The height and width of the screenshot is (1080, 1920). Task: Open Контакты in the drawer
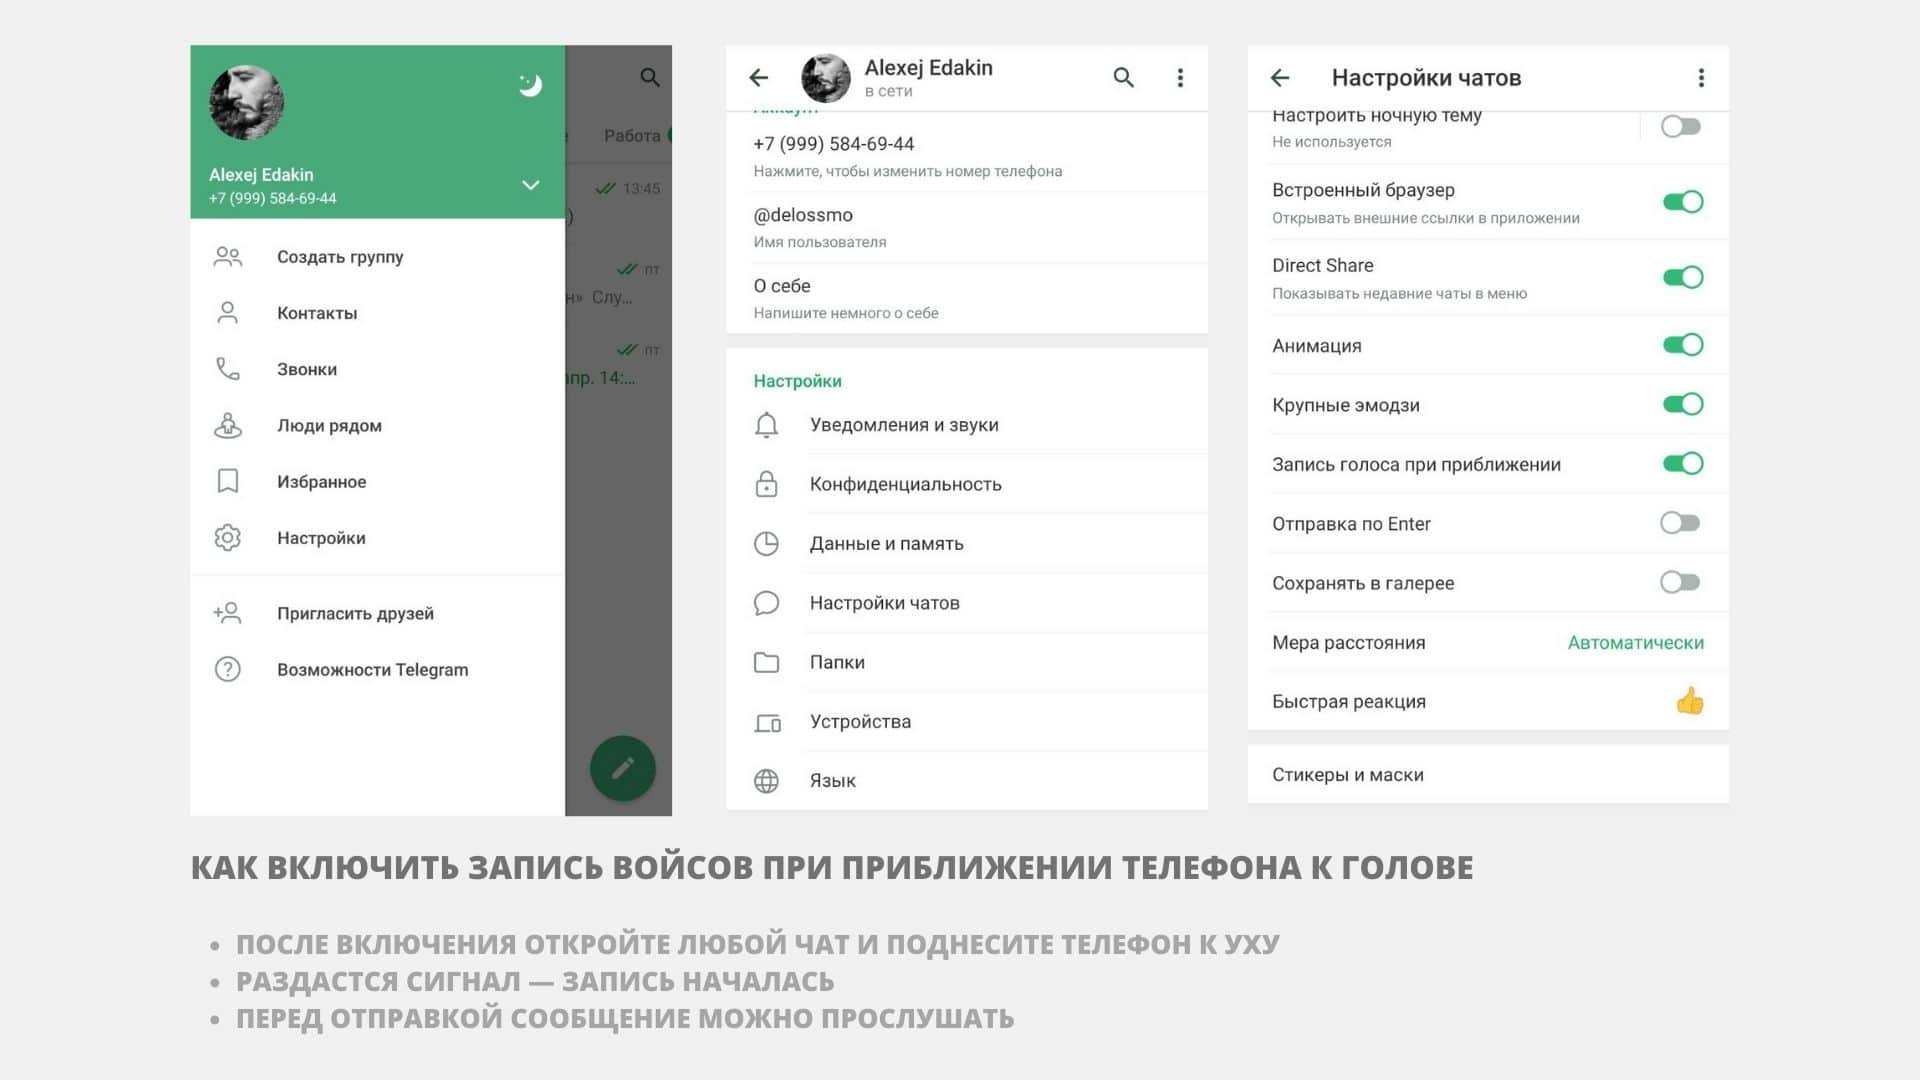(377, 313)
